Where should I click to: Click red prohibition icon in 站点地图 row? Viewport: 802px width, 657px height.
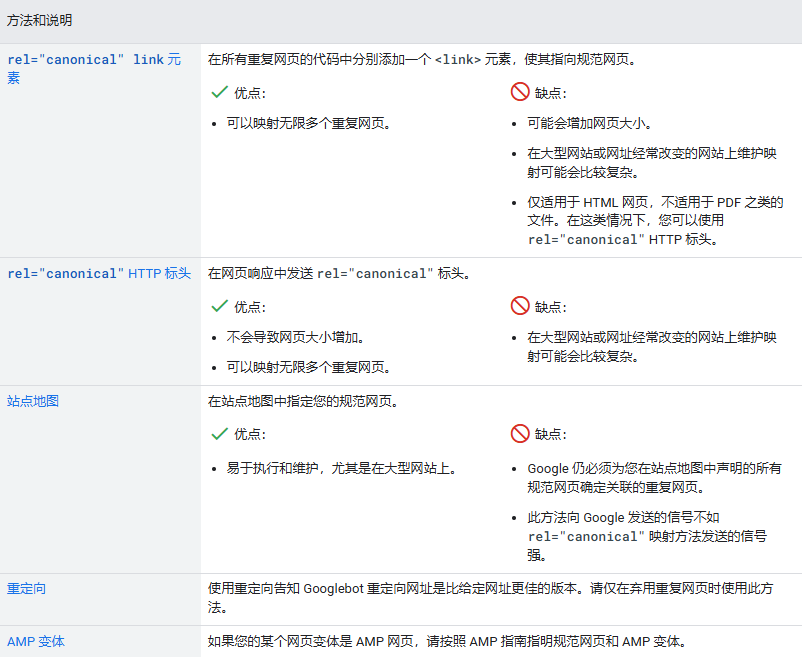point(519,434)
